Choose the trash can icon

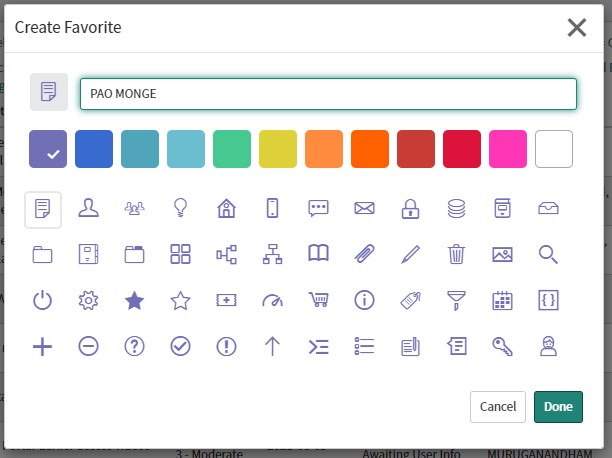point(456,254)
